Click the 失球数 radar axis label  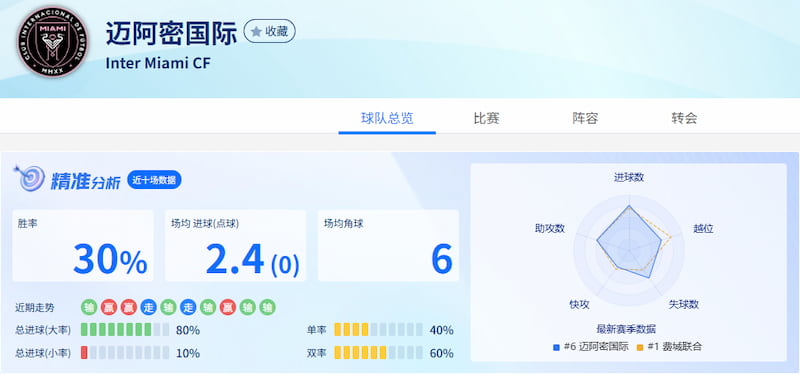(x=684, y=305)
